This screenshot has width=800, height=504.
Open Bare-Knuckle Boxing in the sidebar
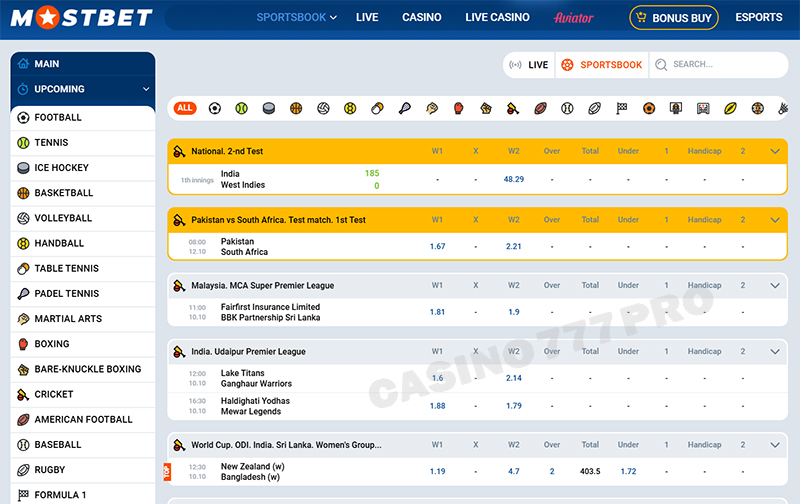(x=83, y=369)
